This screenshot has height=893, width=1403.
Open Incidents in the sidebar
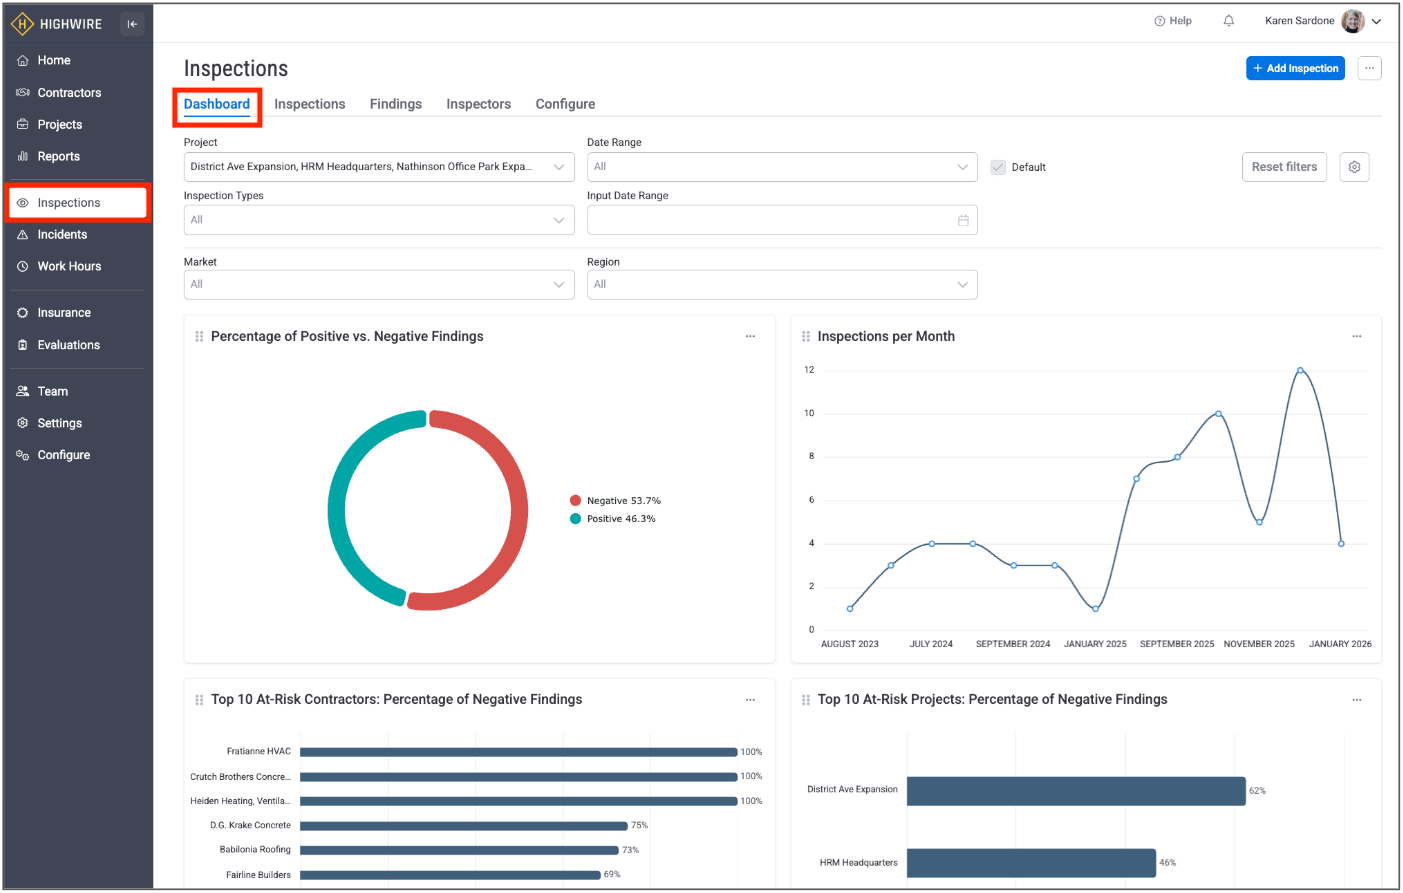click(62, 235)
